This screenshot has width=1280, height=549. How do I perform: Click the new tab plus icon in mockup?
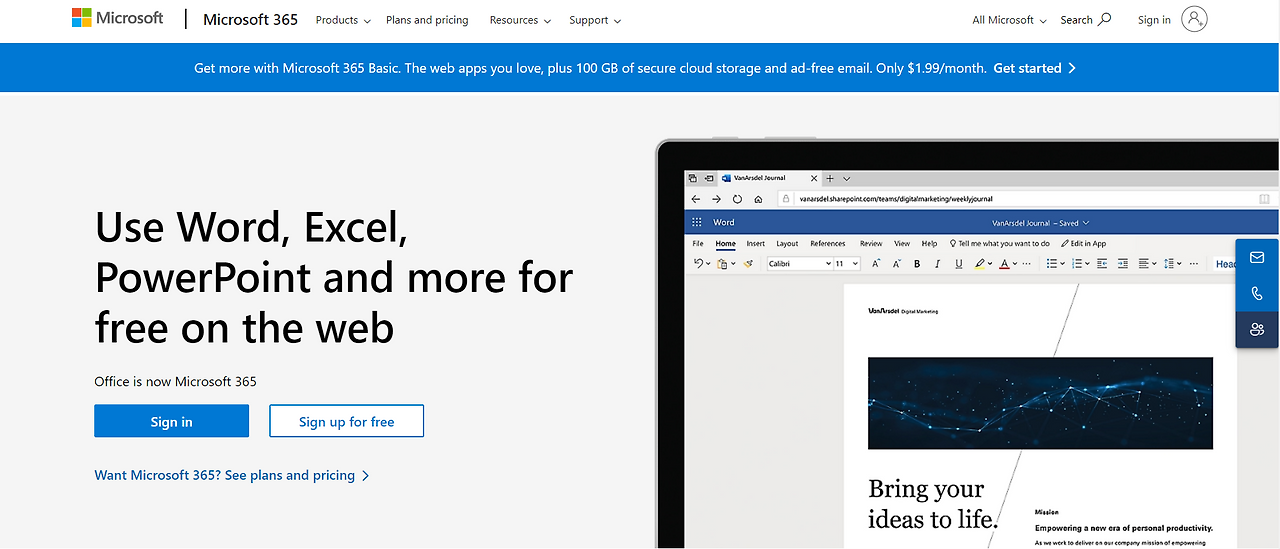[x=830, y=178]
